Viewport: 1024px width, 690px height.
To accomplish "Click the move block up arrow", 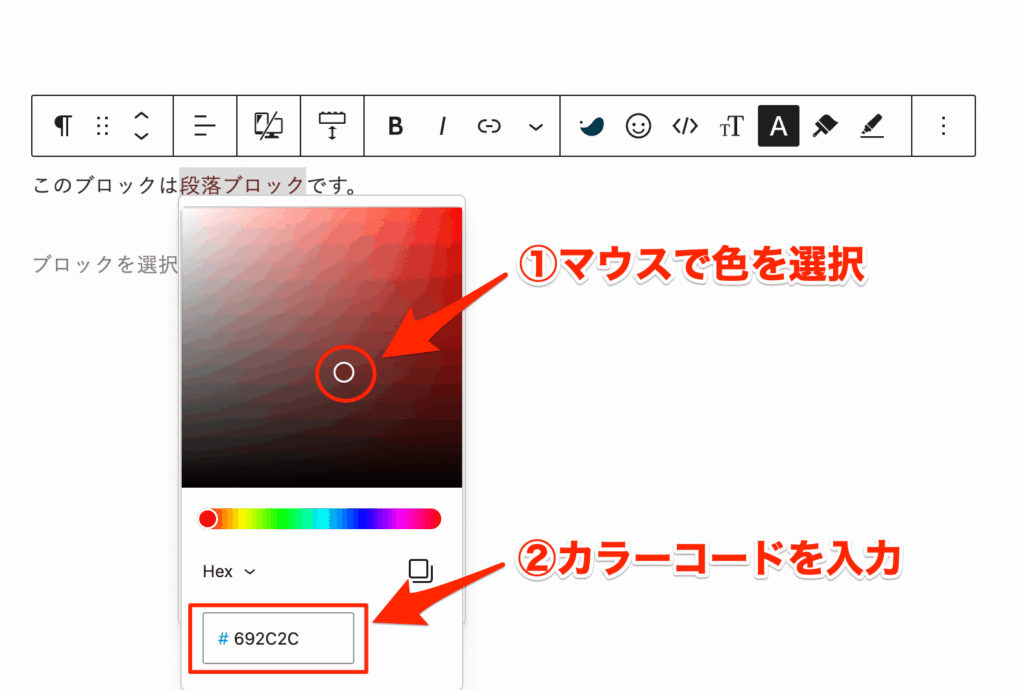I will coord(141,115).
